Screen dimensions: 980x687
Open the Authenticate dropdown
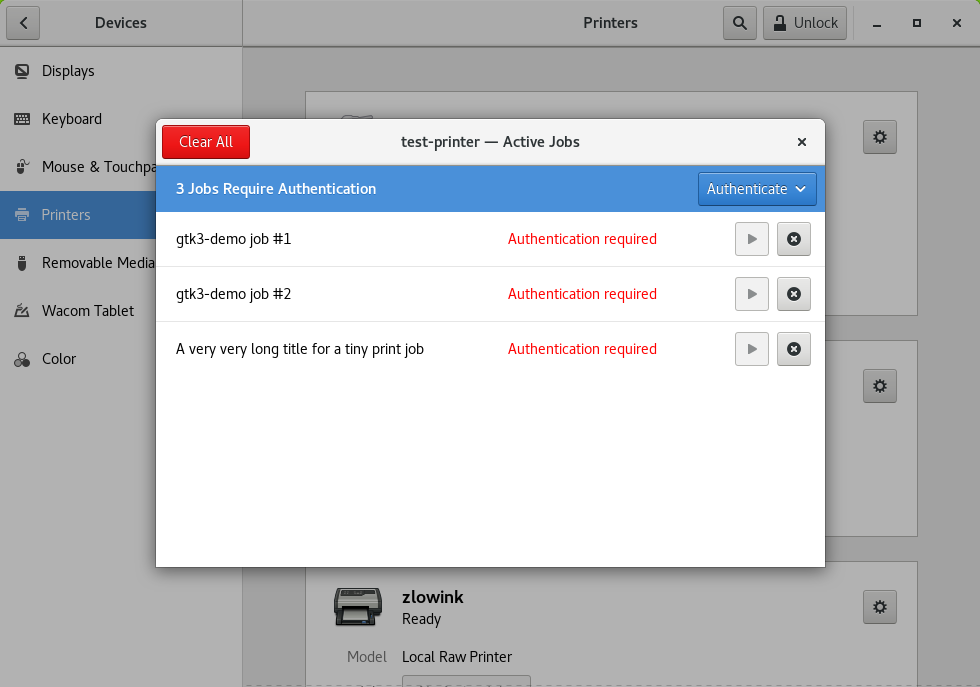pos(757,189)
